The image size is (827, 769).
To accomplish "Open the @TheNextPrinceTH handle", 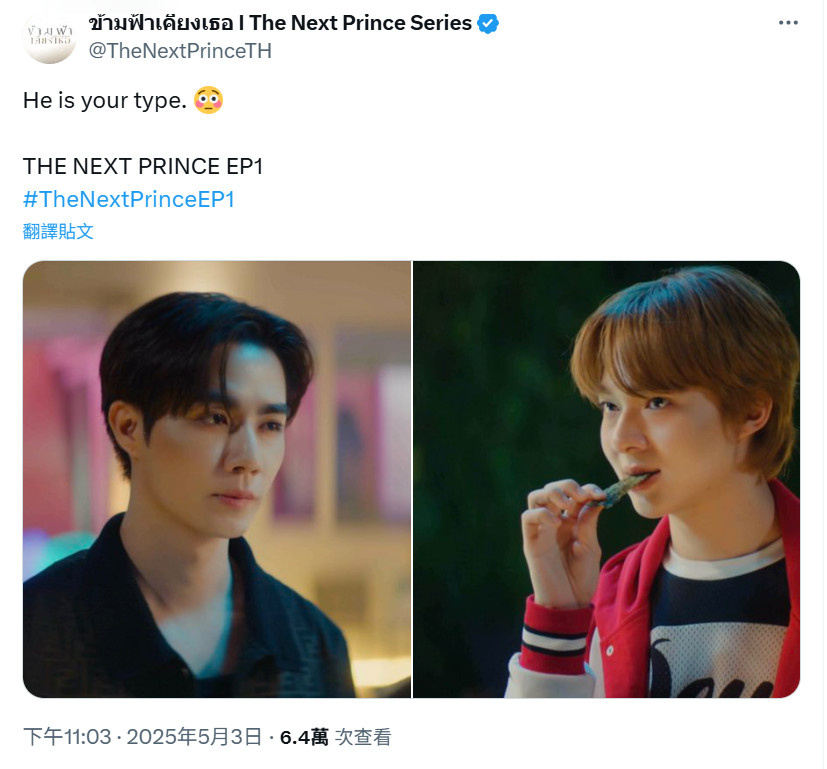I will [180, 51].
